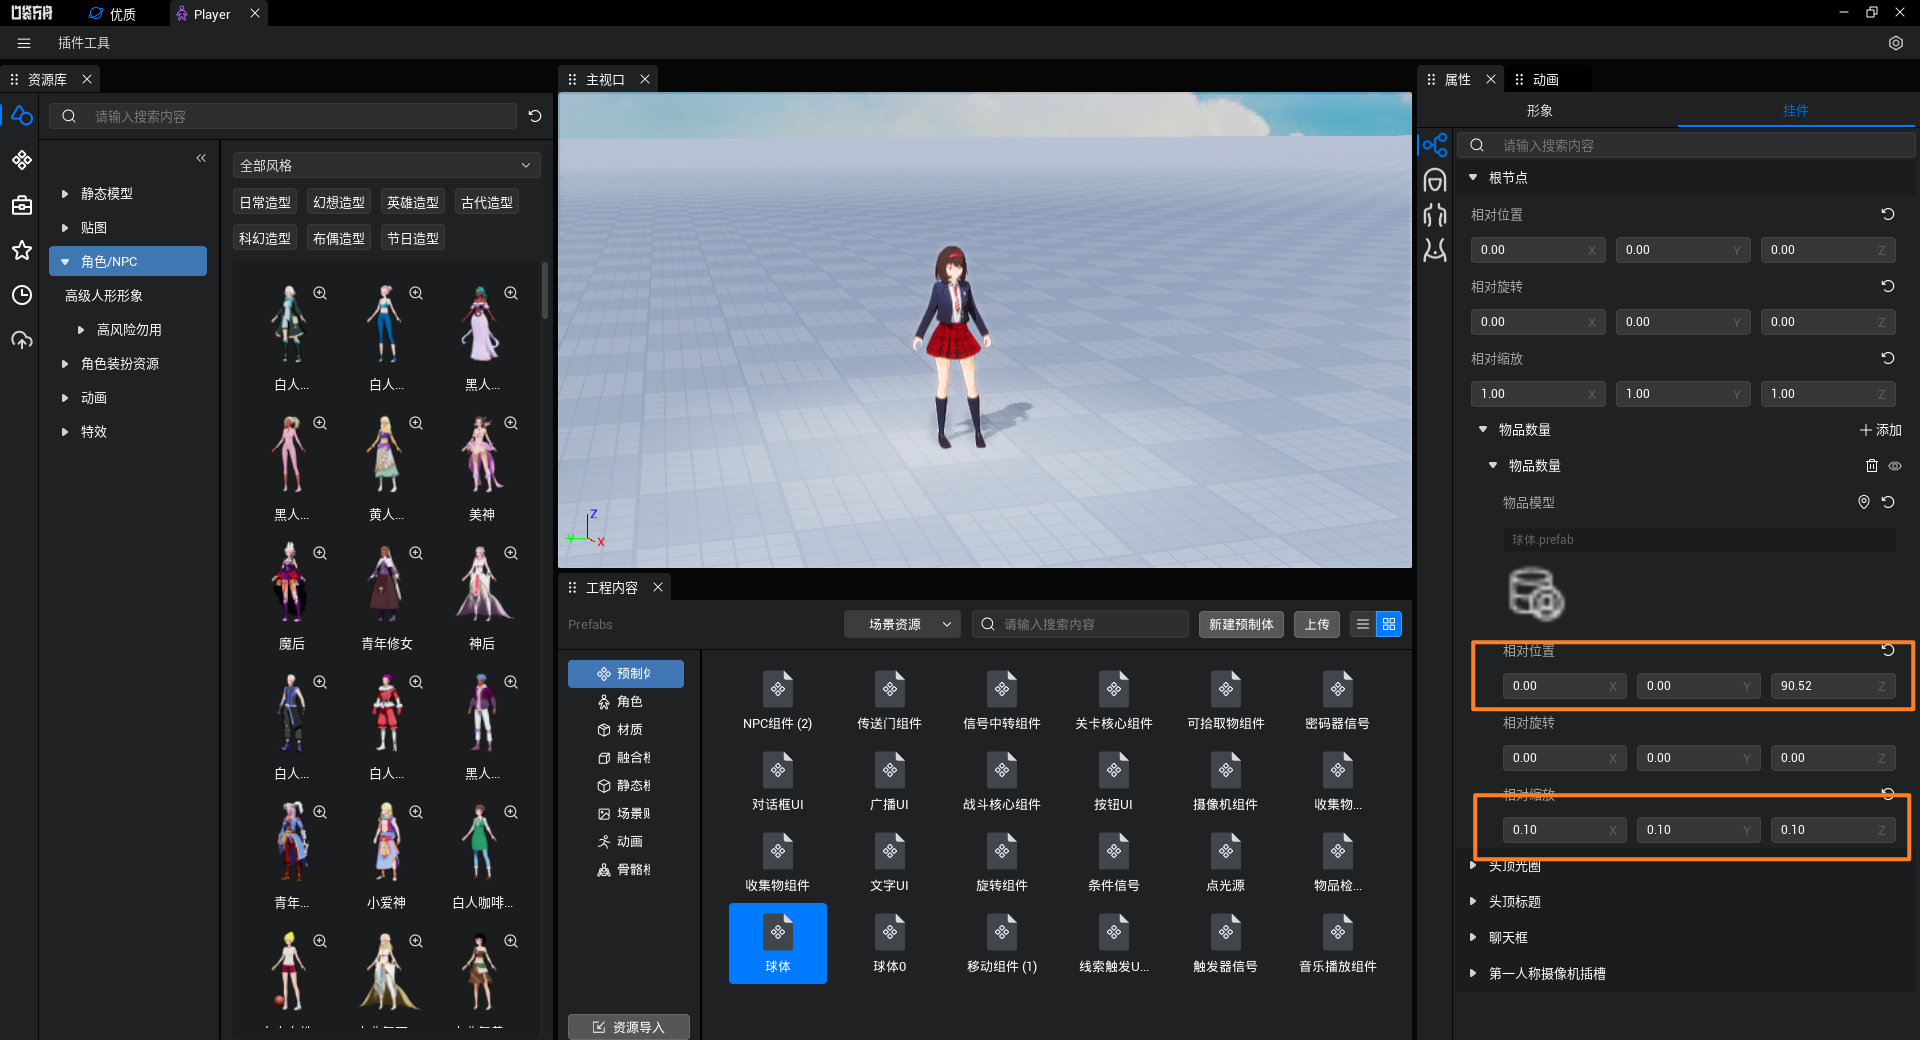Screen dimensions: 1920x1040
Task: Toggle the 幻想造型 style filter
Action: pyautogui.click(x=339, y=202)
